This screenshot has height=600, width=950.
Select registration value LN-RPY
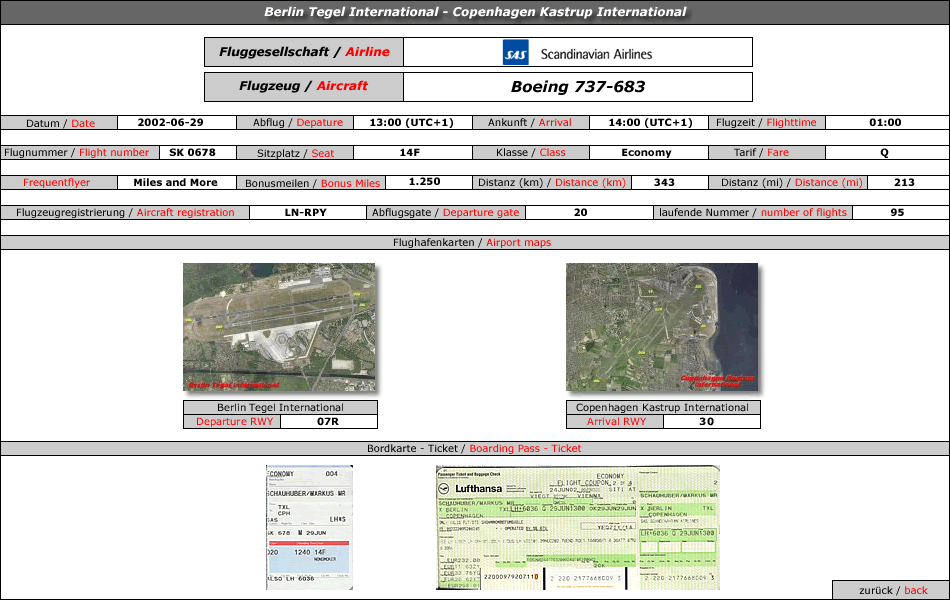click(305, 213)
